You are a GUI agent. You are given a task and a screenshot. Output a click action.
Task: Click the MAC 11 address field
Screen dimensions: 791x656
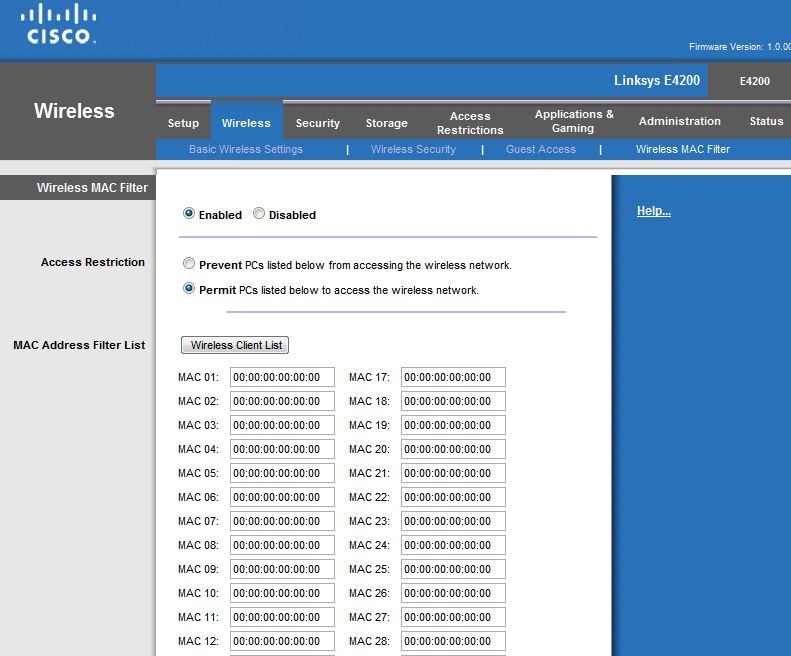tap(282, 617)
